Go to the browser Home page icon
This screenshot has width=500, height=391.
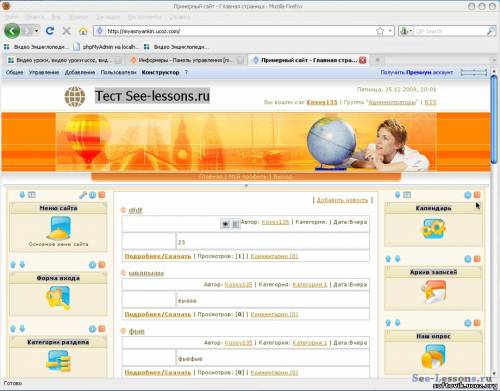[83, 31]
